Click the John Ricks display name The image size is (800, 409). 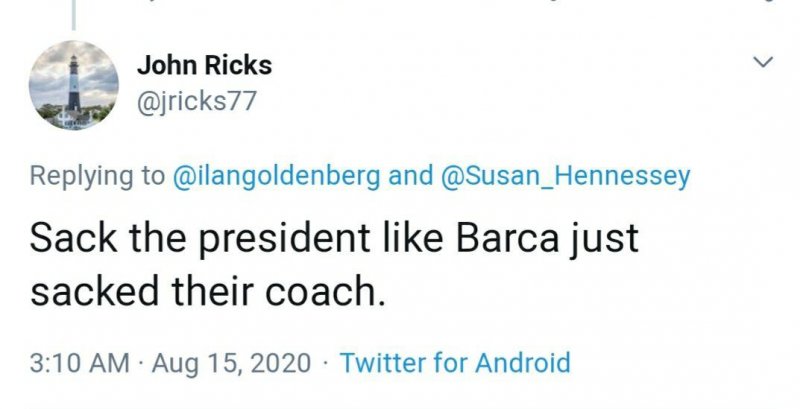coord(203,66)
